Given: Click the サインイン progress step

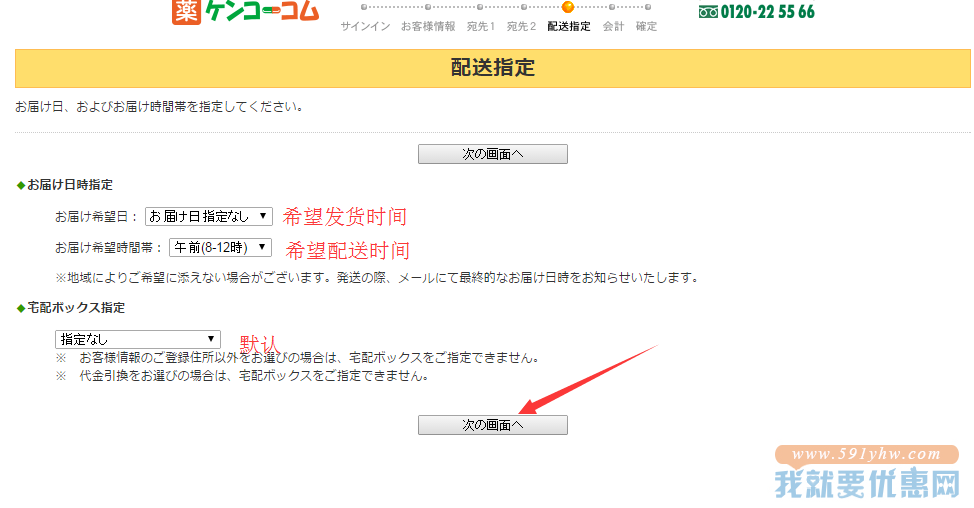Looking at the screenshot, I should click(x=365, y=26).
